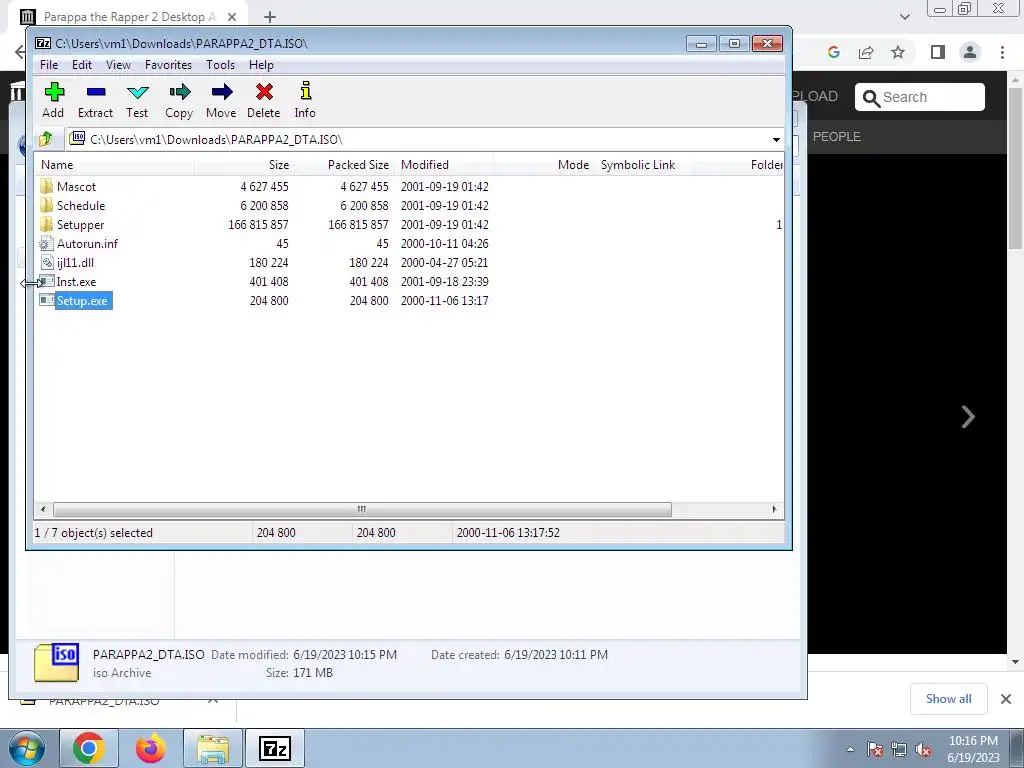The image size is (1024, 768).
Task: Click the horizontal scrollbar right arrow
Action: tap(775, 509)
